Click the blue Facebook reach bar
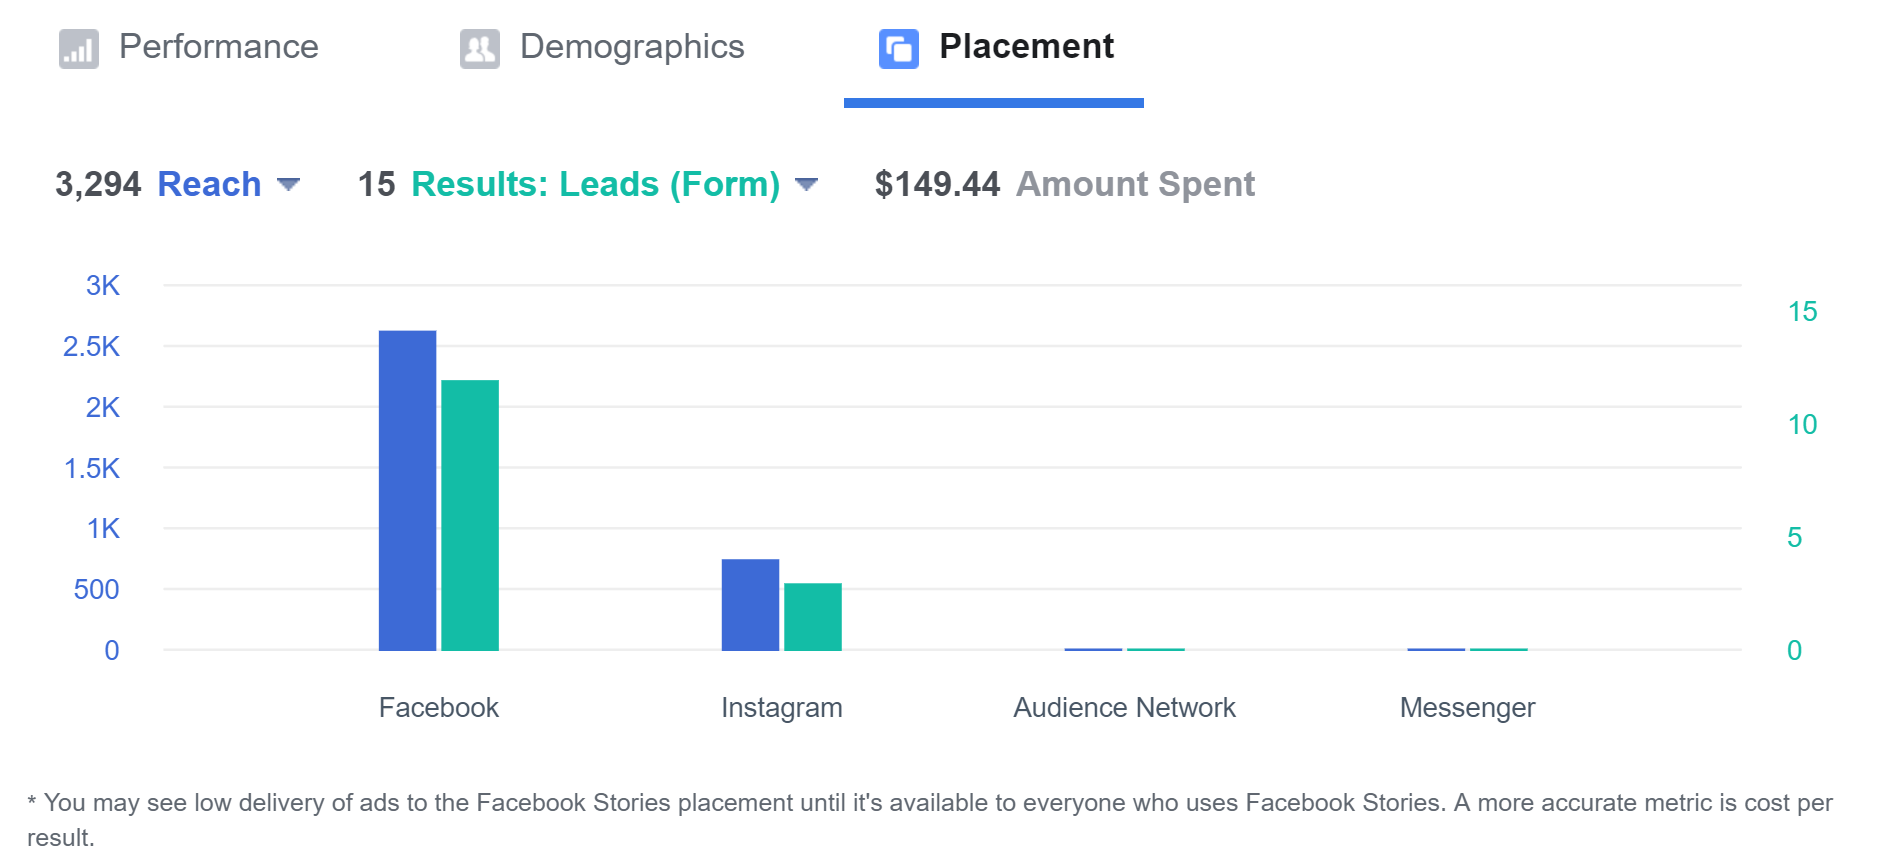Viewport: 1898px width, 858px height. [x=407, y=490]
